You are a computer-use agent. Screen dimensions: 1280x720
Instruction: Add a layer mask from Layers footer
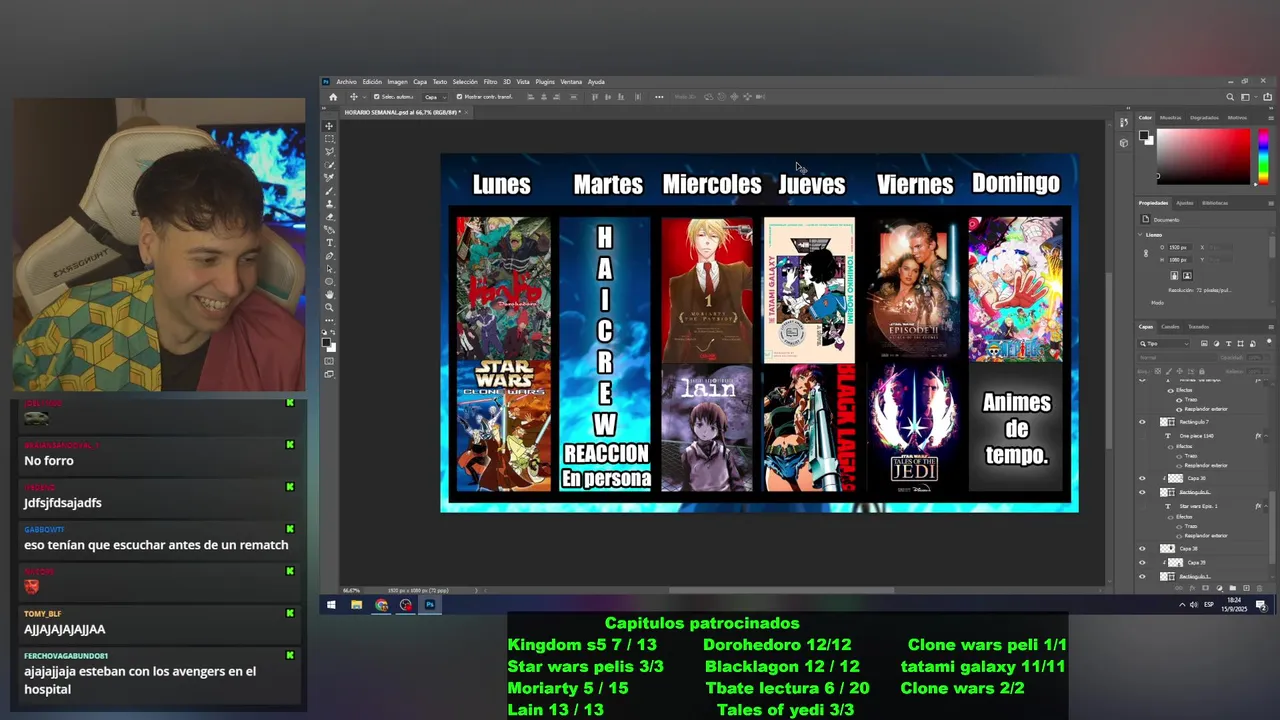click(x=1206, y=588)
